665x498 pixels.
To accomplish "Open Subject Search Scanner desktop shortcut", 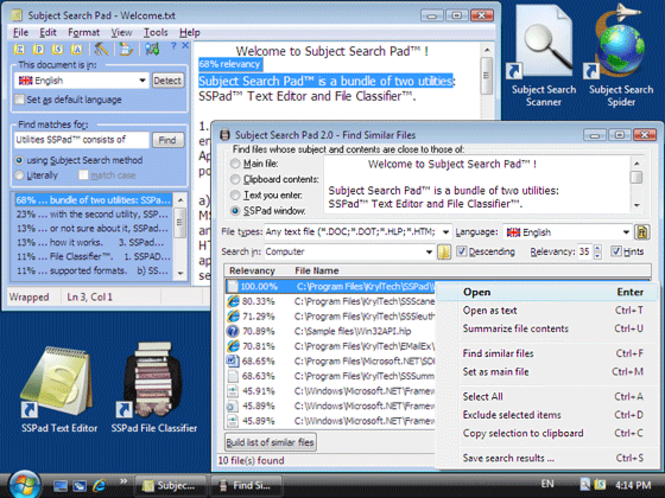I will [543, 55].
